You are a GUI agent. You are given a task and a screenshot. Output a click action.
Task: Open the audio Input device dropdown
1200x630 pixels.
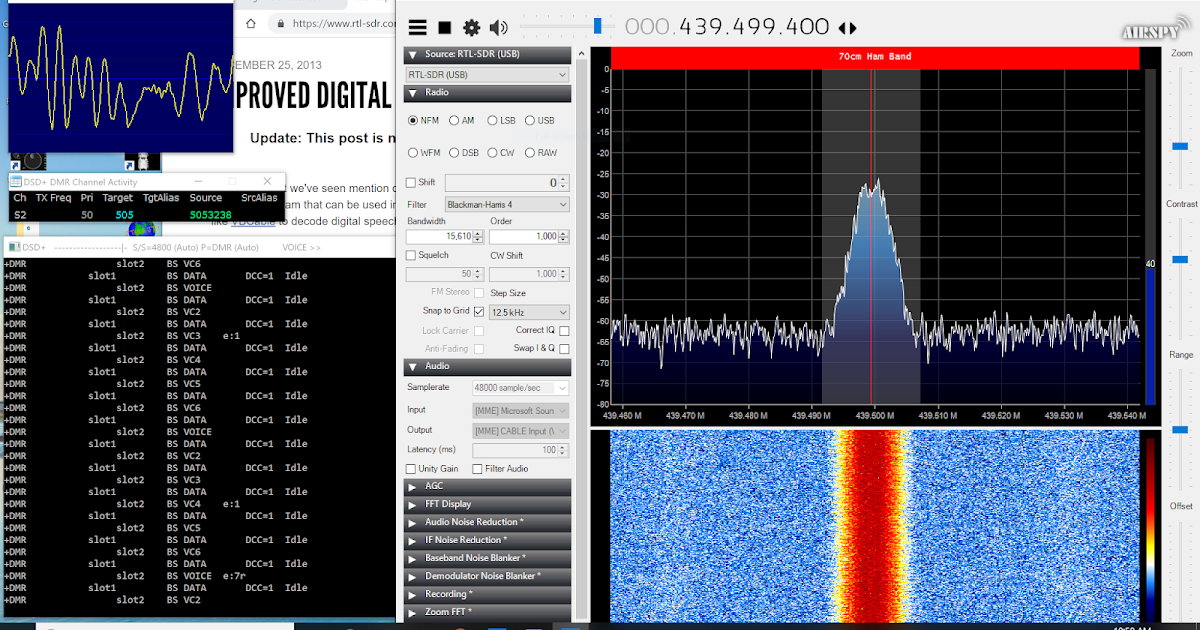click(520, 410)
